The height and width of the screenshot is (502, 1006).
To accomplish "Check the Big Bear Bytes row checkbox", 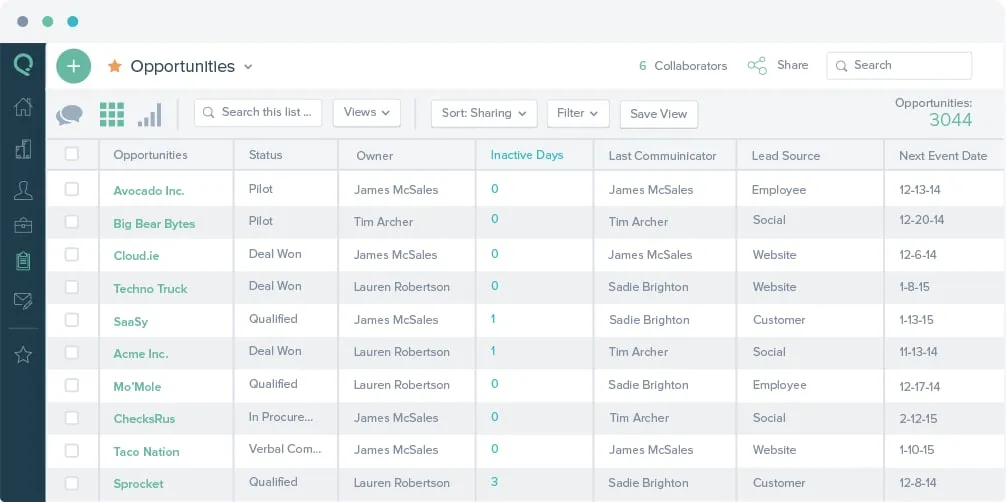I will (72, 221).
